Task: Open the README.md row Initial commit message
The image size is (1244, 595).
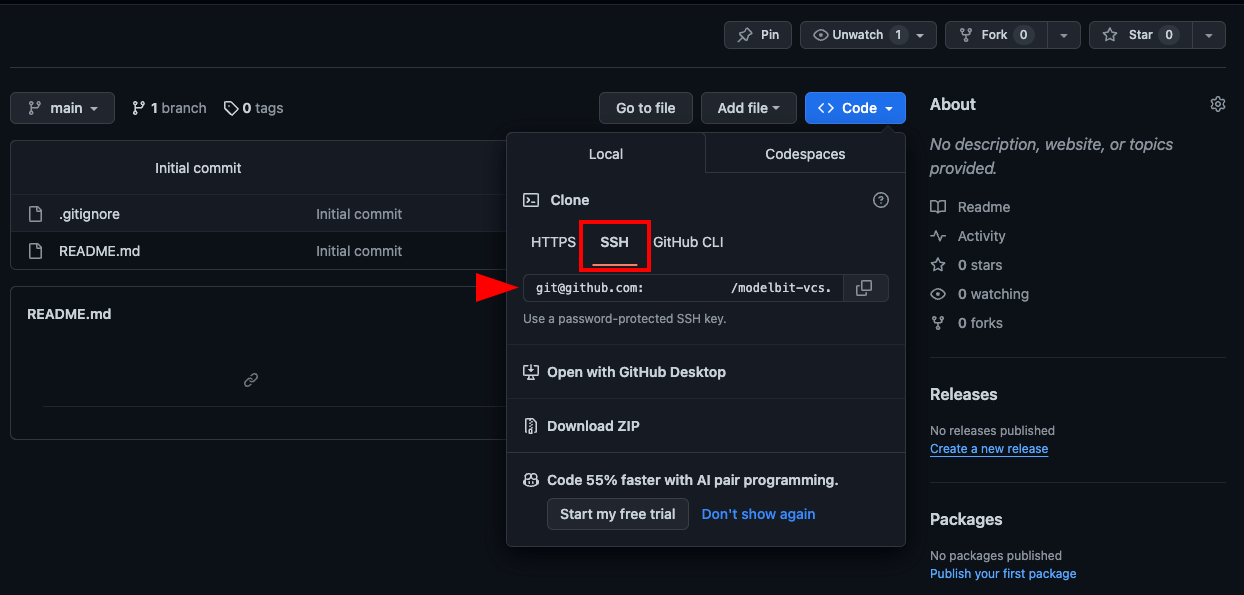Action: tap(359, 251)
